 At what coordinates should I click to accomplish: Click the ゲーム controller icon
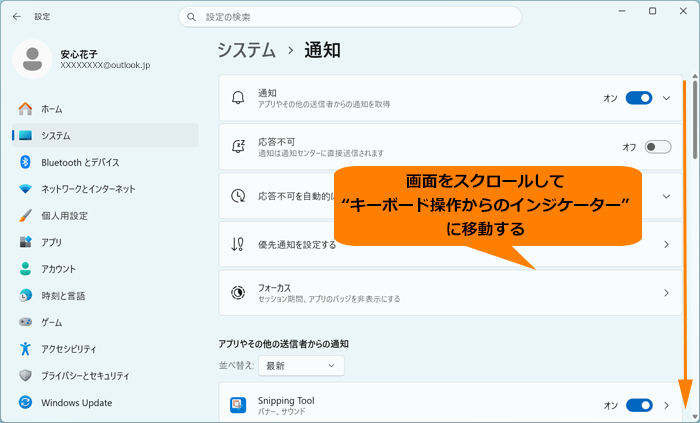click(x=25, y=322)
